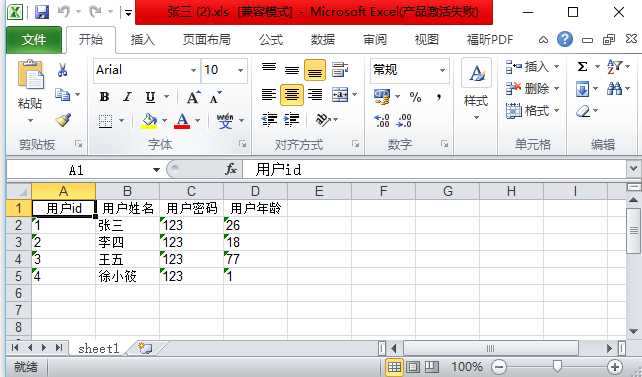Image resolution: width=642 pixels, height=377 pixels.
Task: Increase font size with large A icon
Action: pos(193,97)
